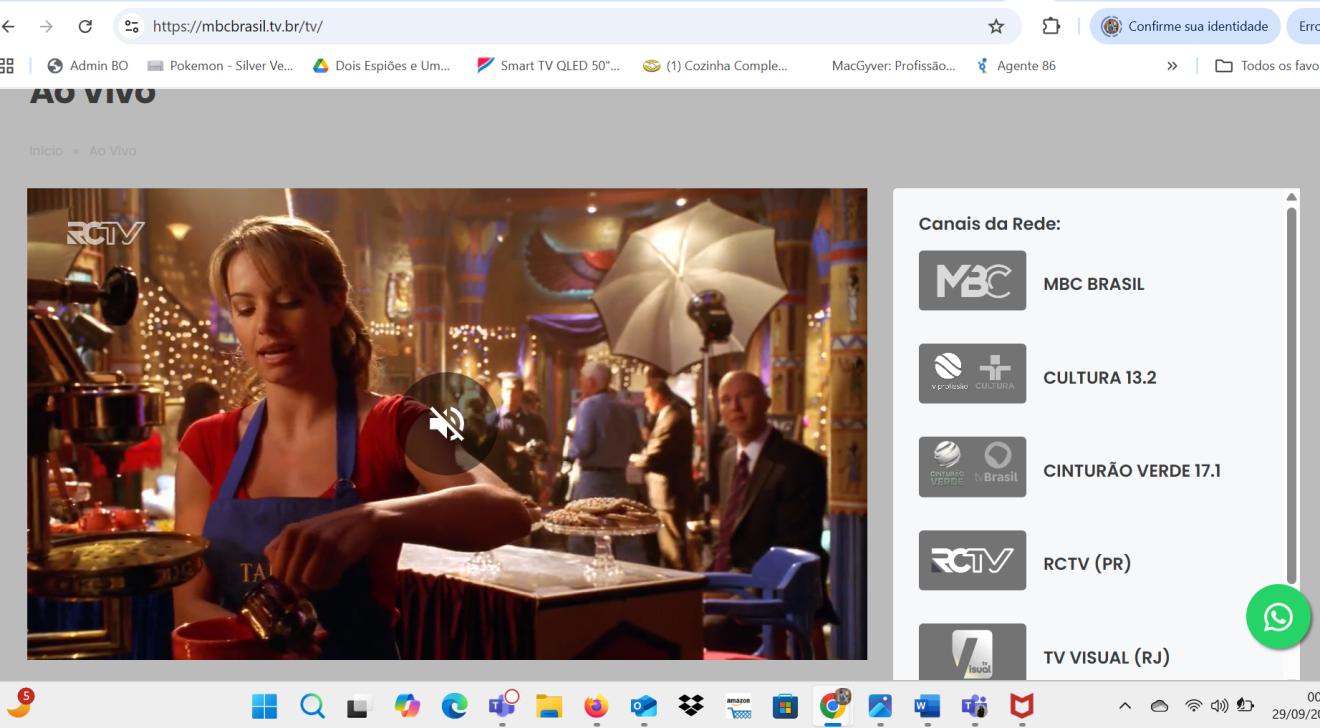This screenshot has height=728, width=1320.
Task: Open the TV Visual channel logo
Action: tap(972, 652)
